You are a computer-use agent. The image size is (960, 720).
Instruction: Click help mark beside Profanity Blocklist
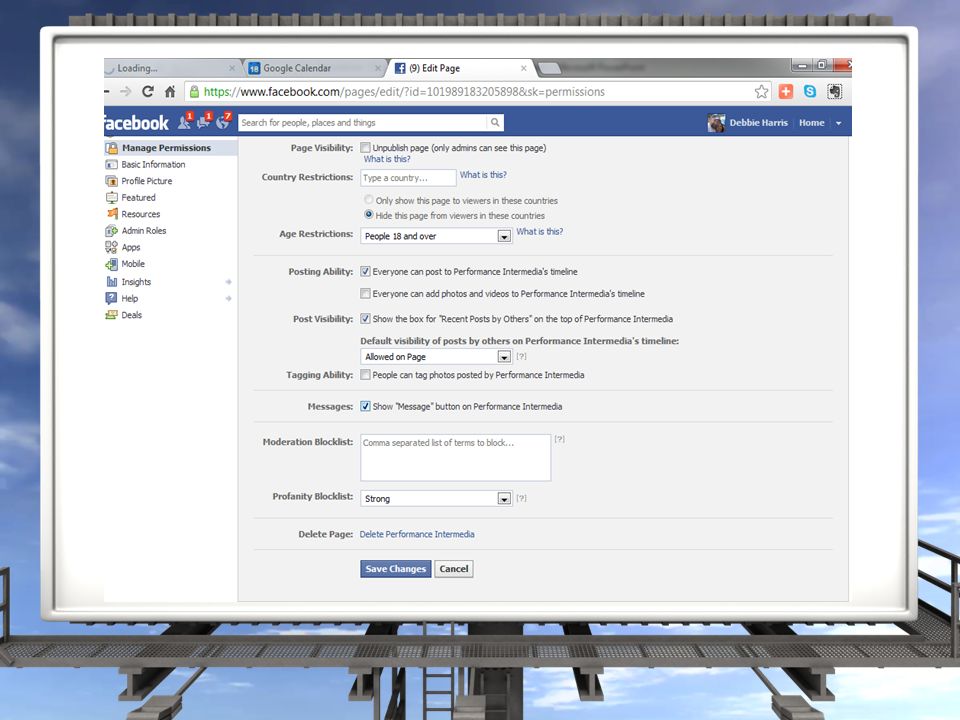pyautogui.click(x=521, y=498)
